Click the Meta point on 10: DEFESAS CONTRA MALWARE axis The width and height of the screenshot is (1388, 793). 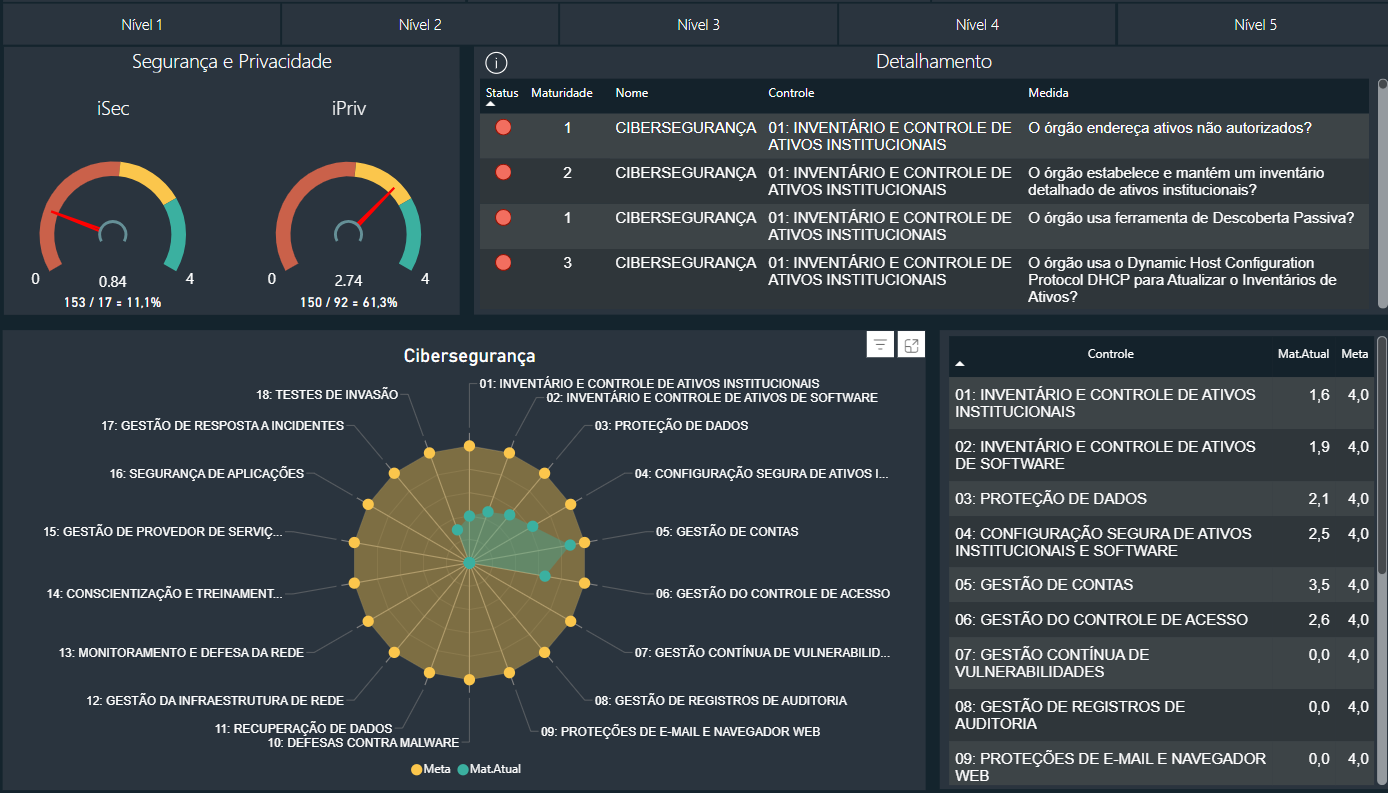469,679
